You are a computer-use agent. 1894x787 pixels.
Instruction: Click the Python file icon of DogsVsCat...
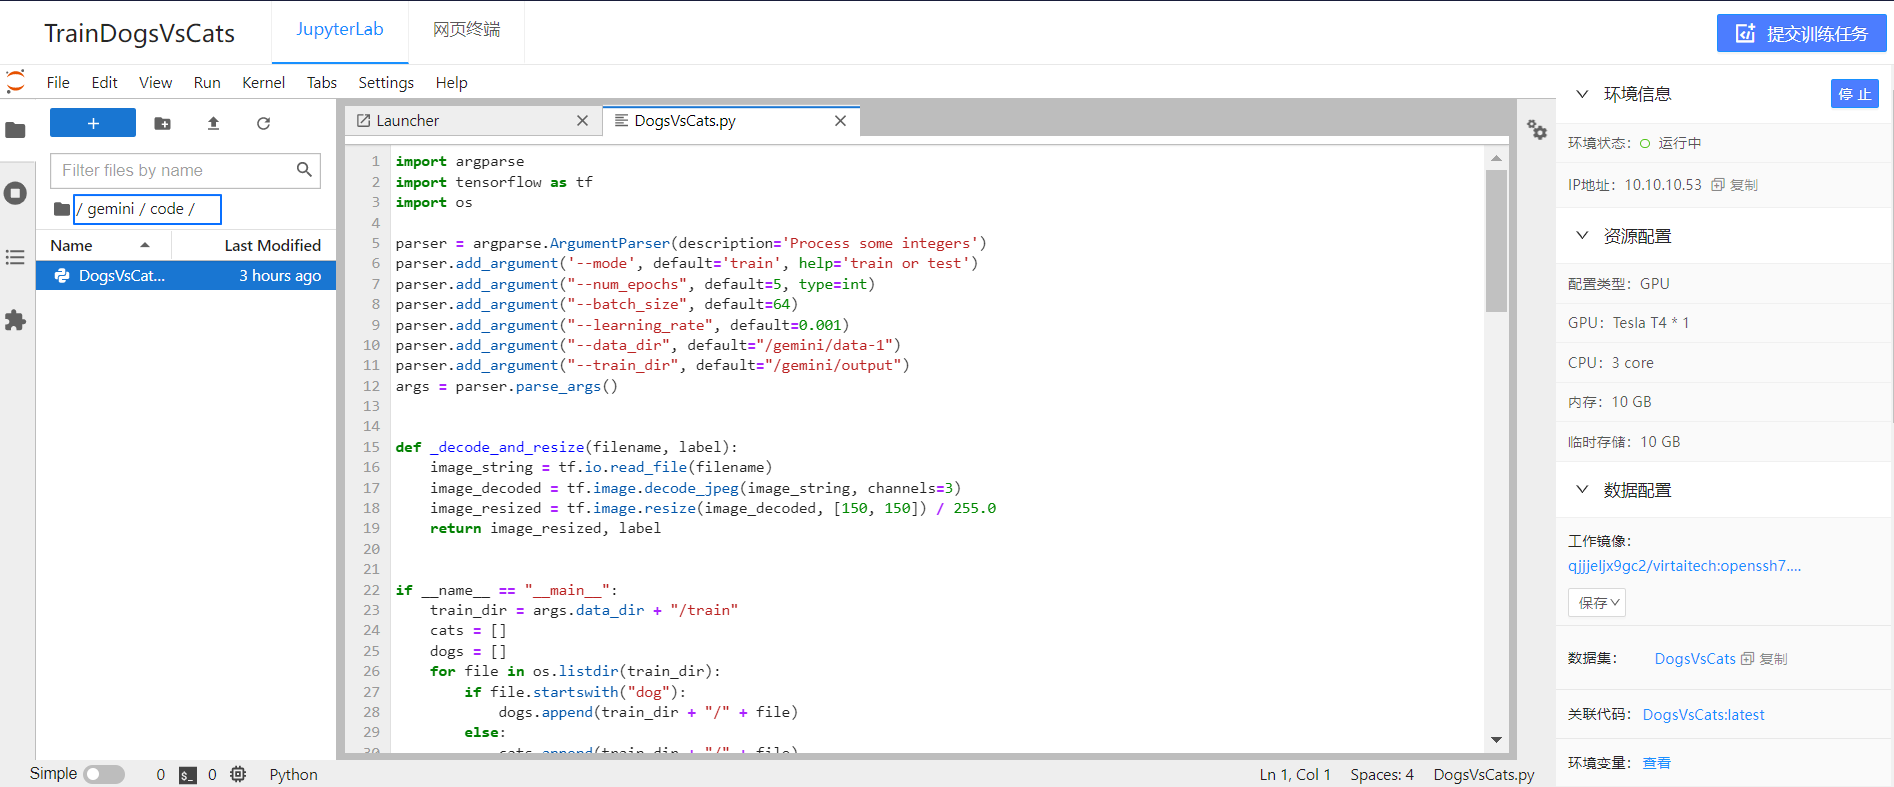click(x=62, y=276)
